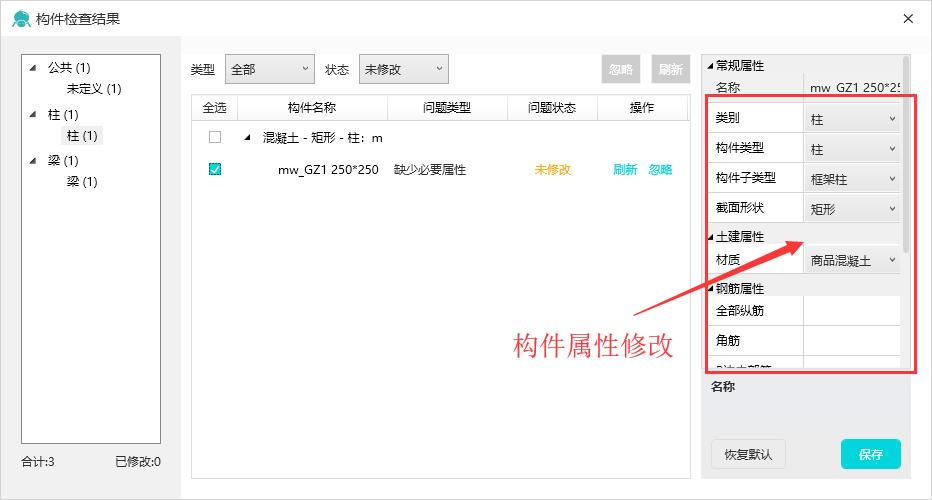Check the 混凝土-矩形-柱 group checkbox
The width and height of the screenshot is (932, 500).
215,137
